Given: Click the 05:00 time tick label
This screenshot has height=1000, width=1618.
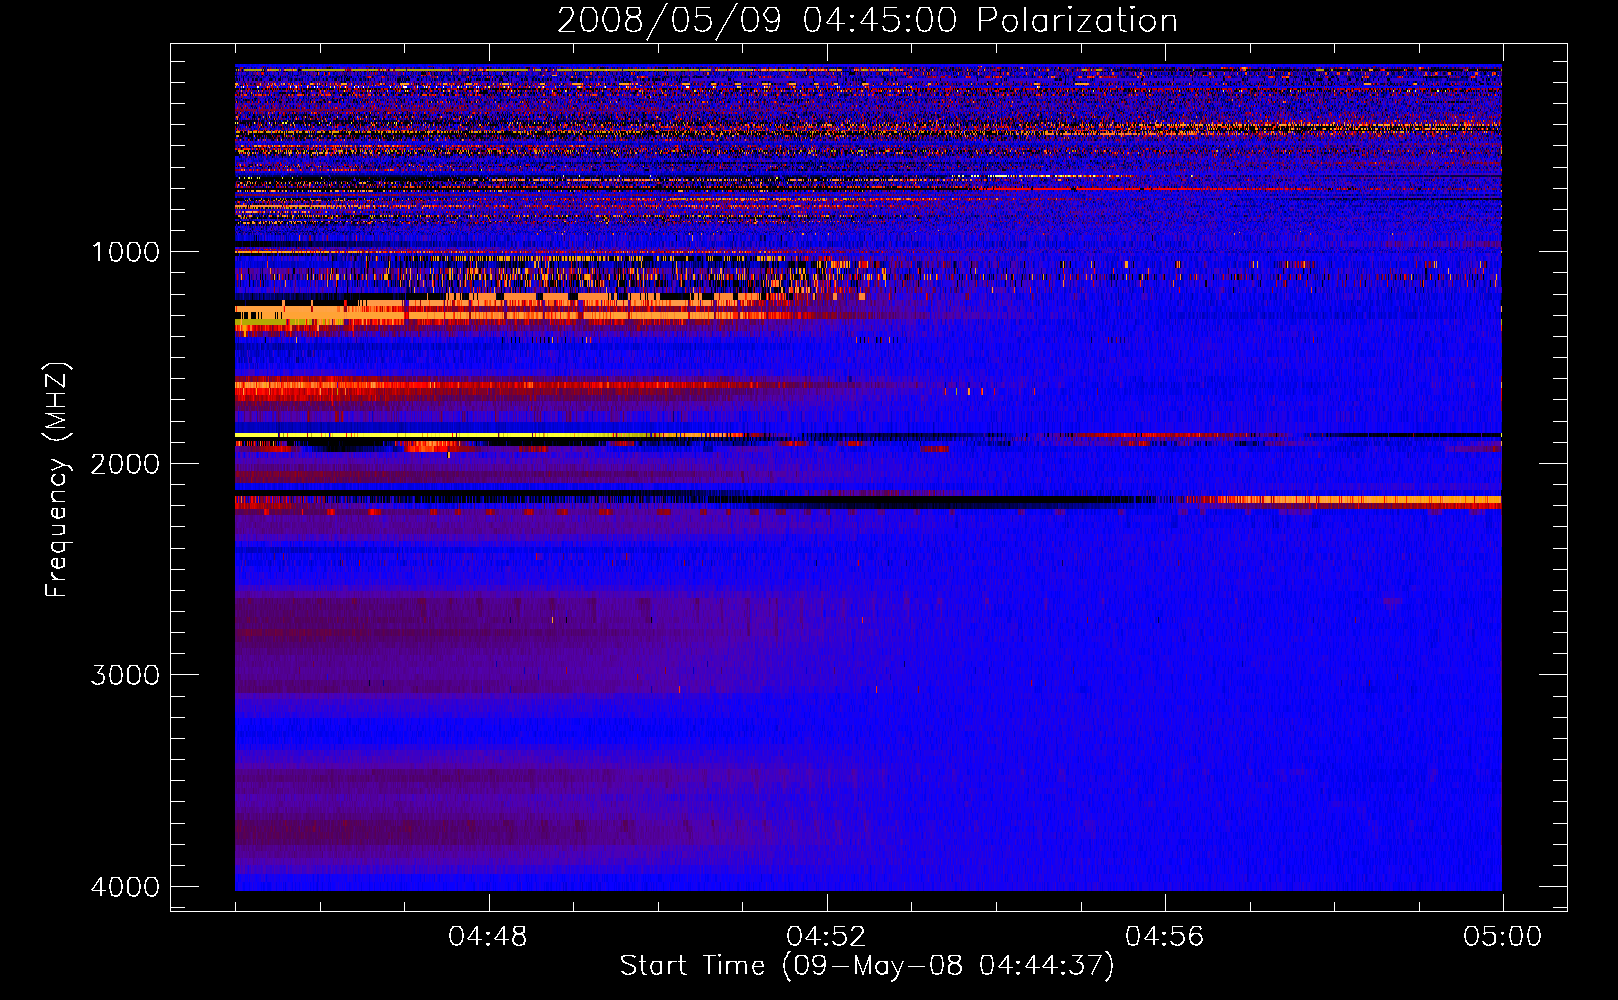Looking at the screenshot, I should 1502,937.
